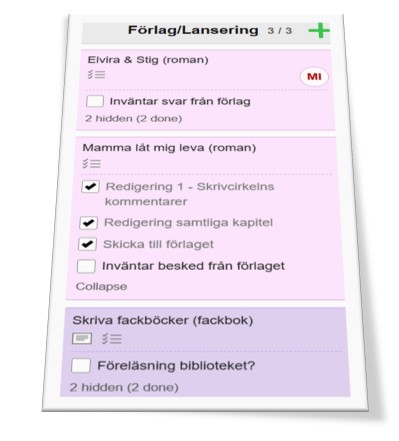
Task: Open the Elvira & Stig (roman) card title
Action: pyautogui.click(x=148, y=60)
